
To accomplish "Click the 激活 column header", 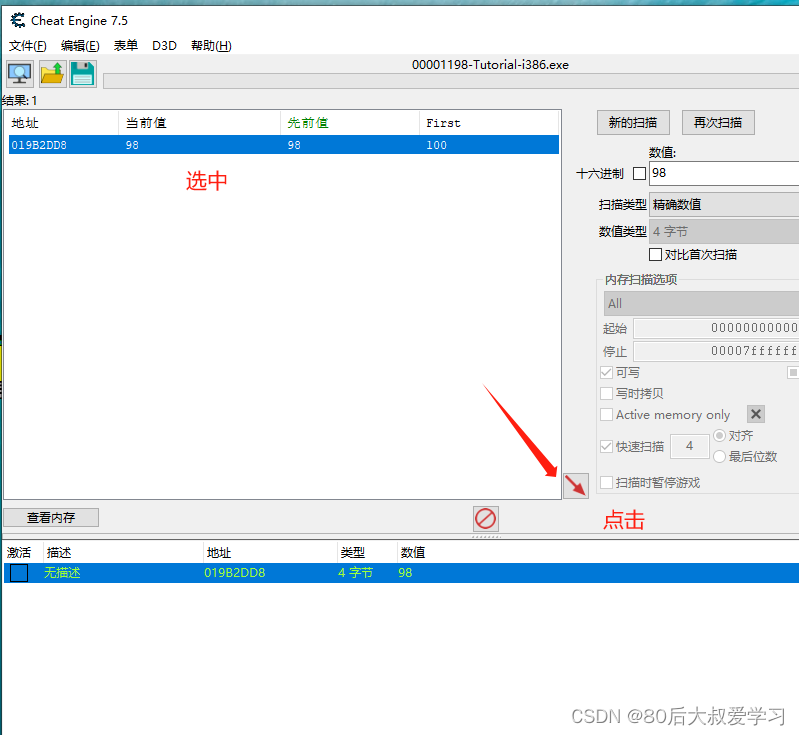I will (19, 553).
